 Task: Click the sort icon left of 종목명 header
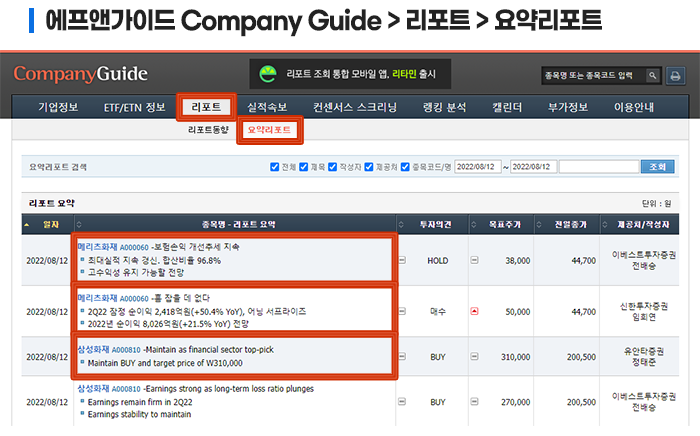tap(77, 224)
